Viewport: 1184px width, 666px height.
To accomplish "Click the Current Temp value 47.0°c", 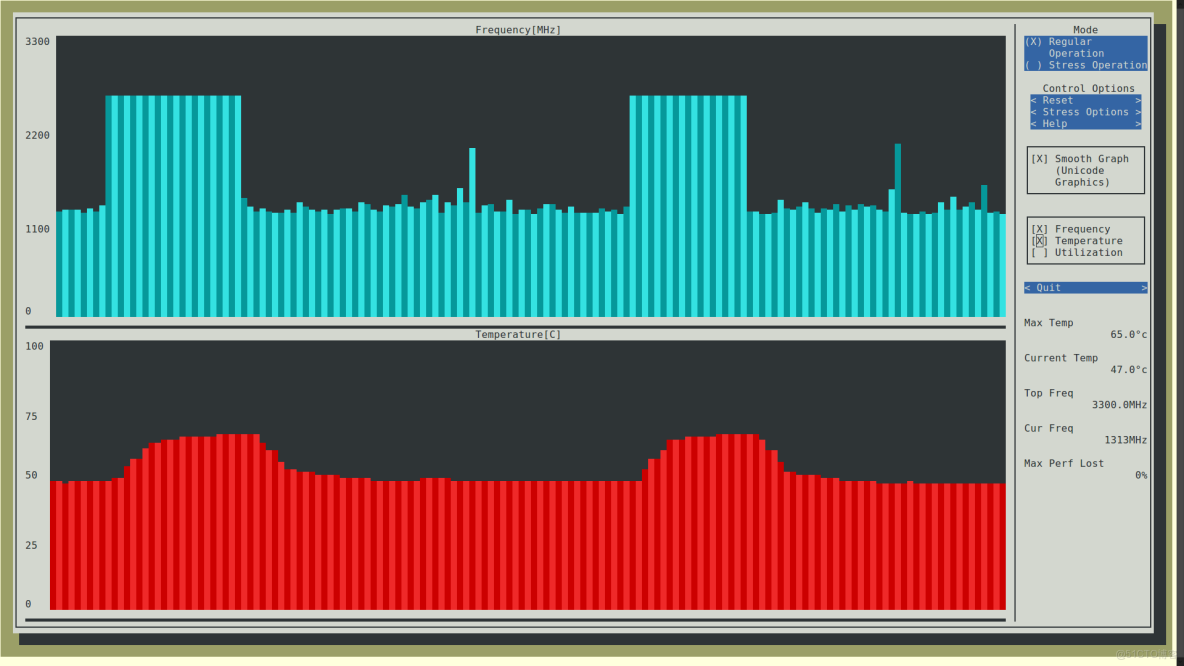I will click(x=1128, y=370).
